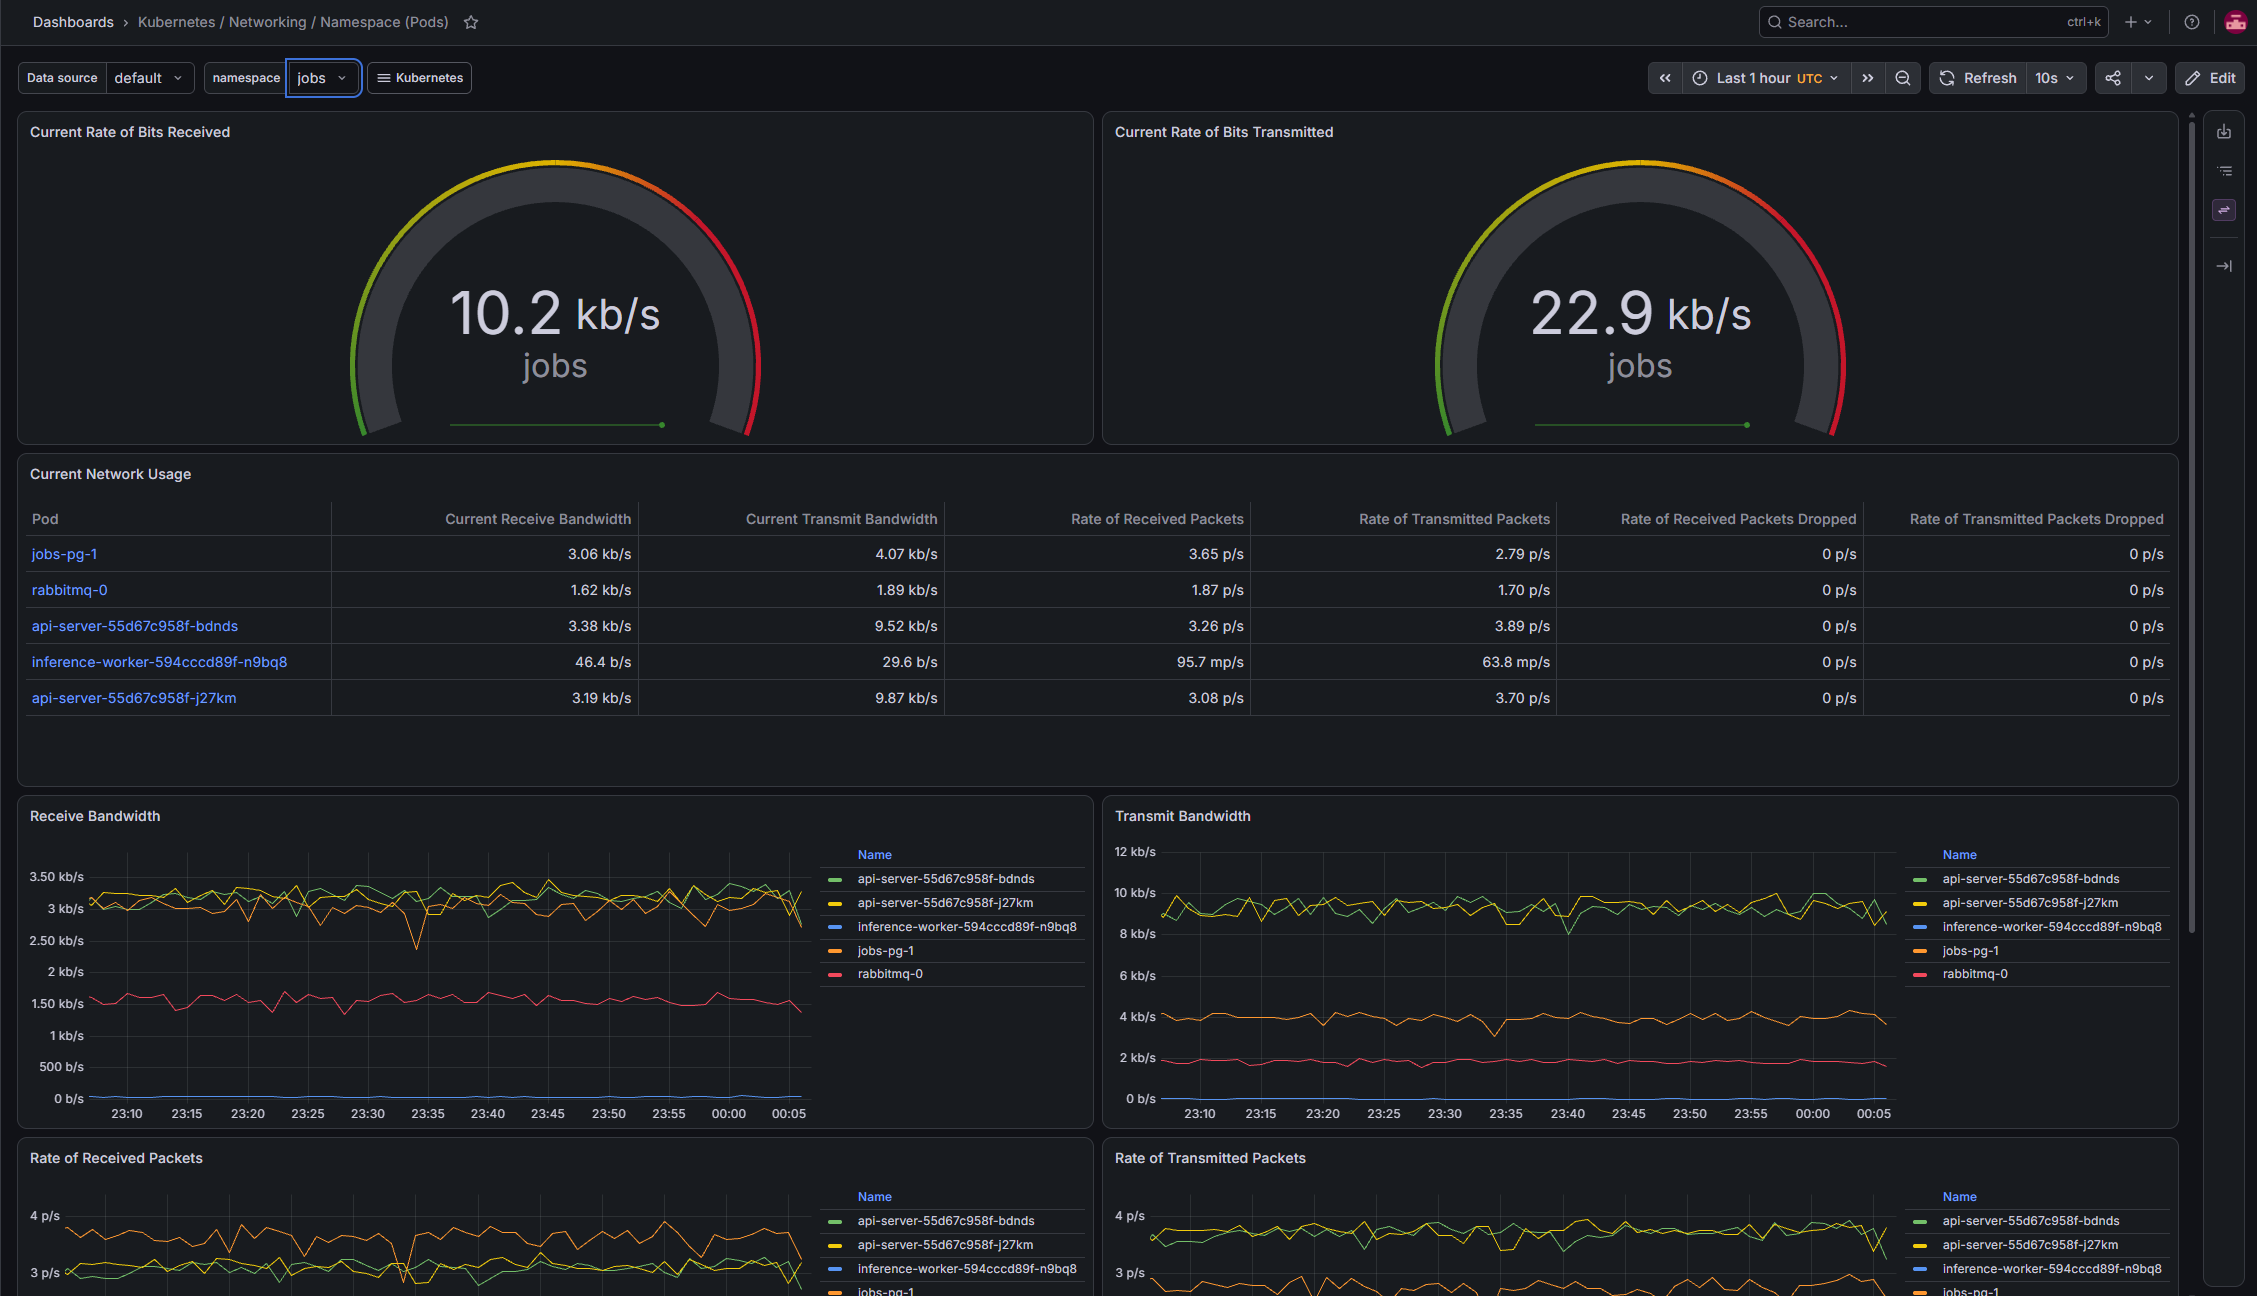Screen dimensions: 2257x1296
Task: Toggle jobs-pg-1 series in Transmit Bandwidth legend
Action: click(x=1970, y=951)
